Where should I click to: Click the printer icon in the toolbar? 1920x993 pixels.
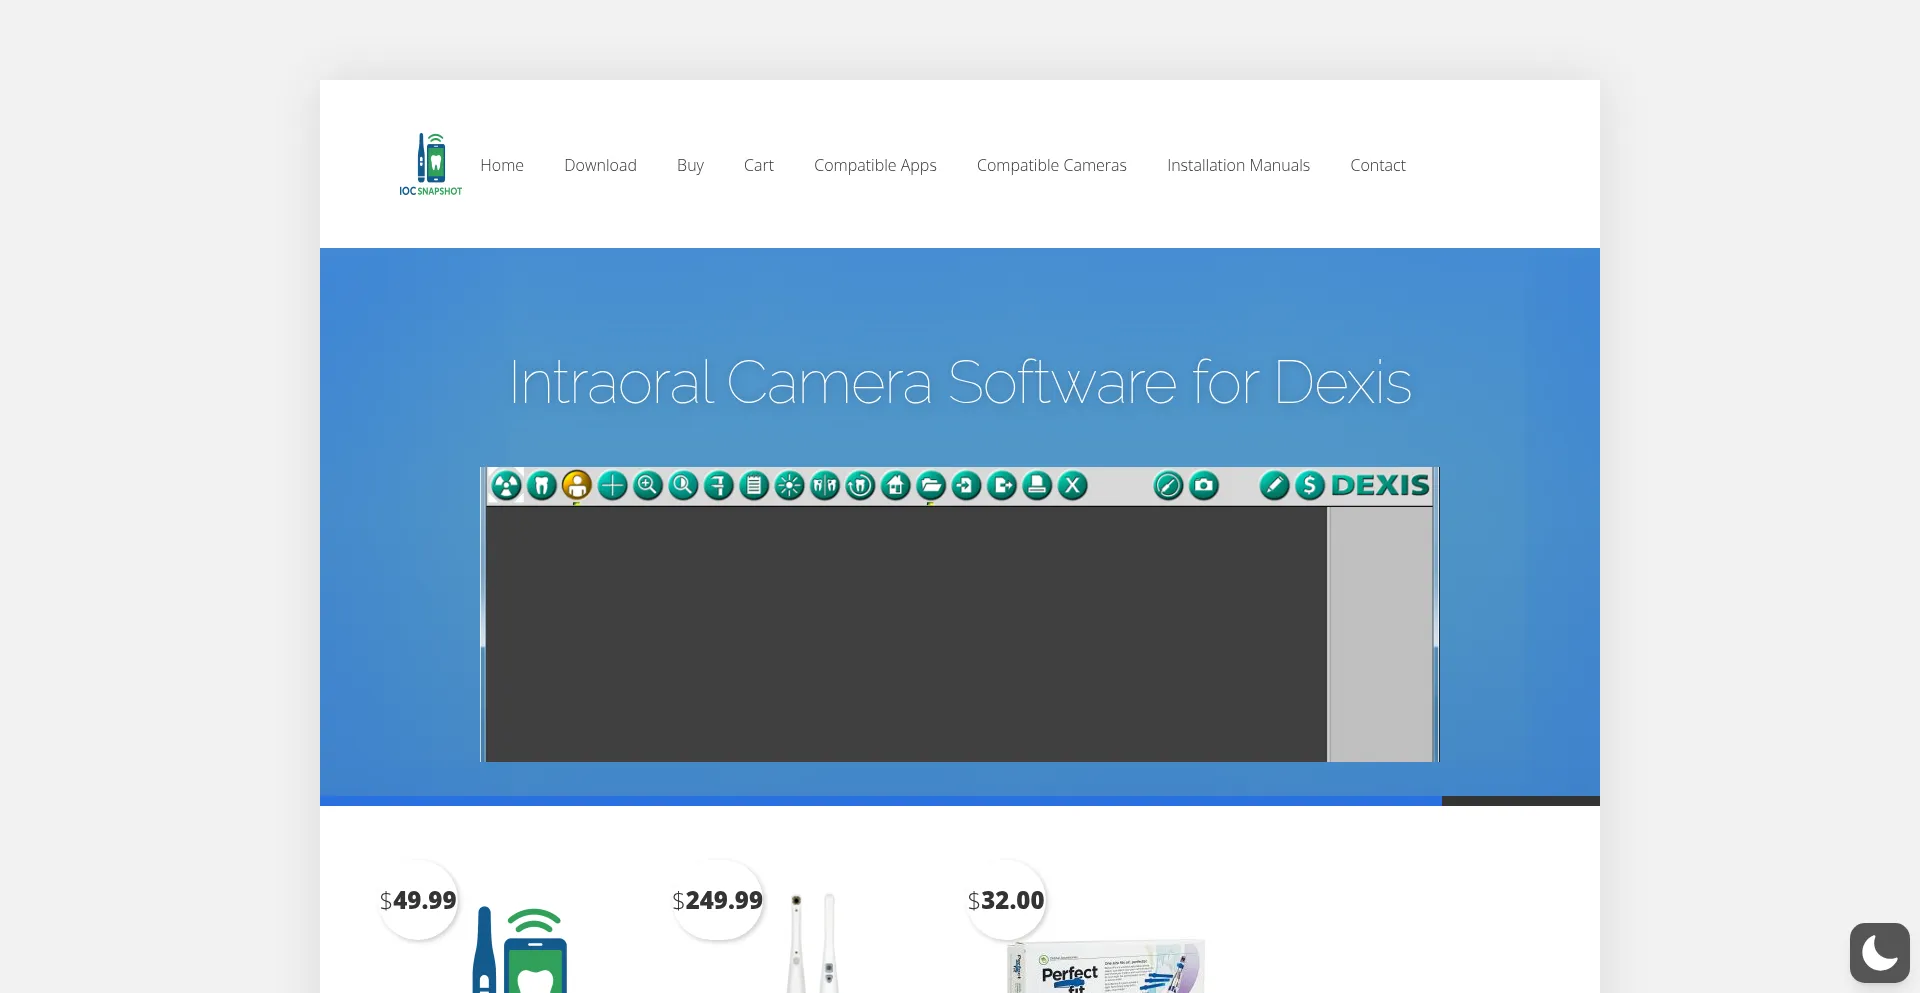(x=1037, y=486)
